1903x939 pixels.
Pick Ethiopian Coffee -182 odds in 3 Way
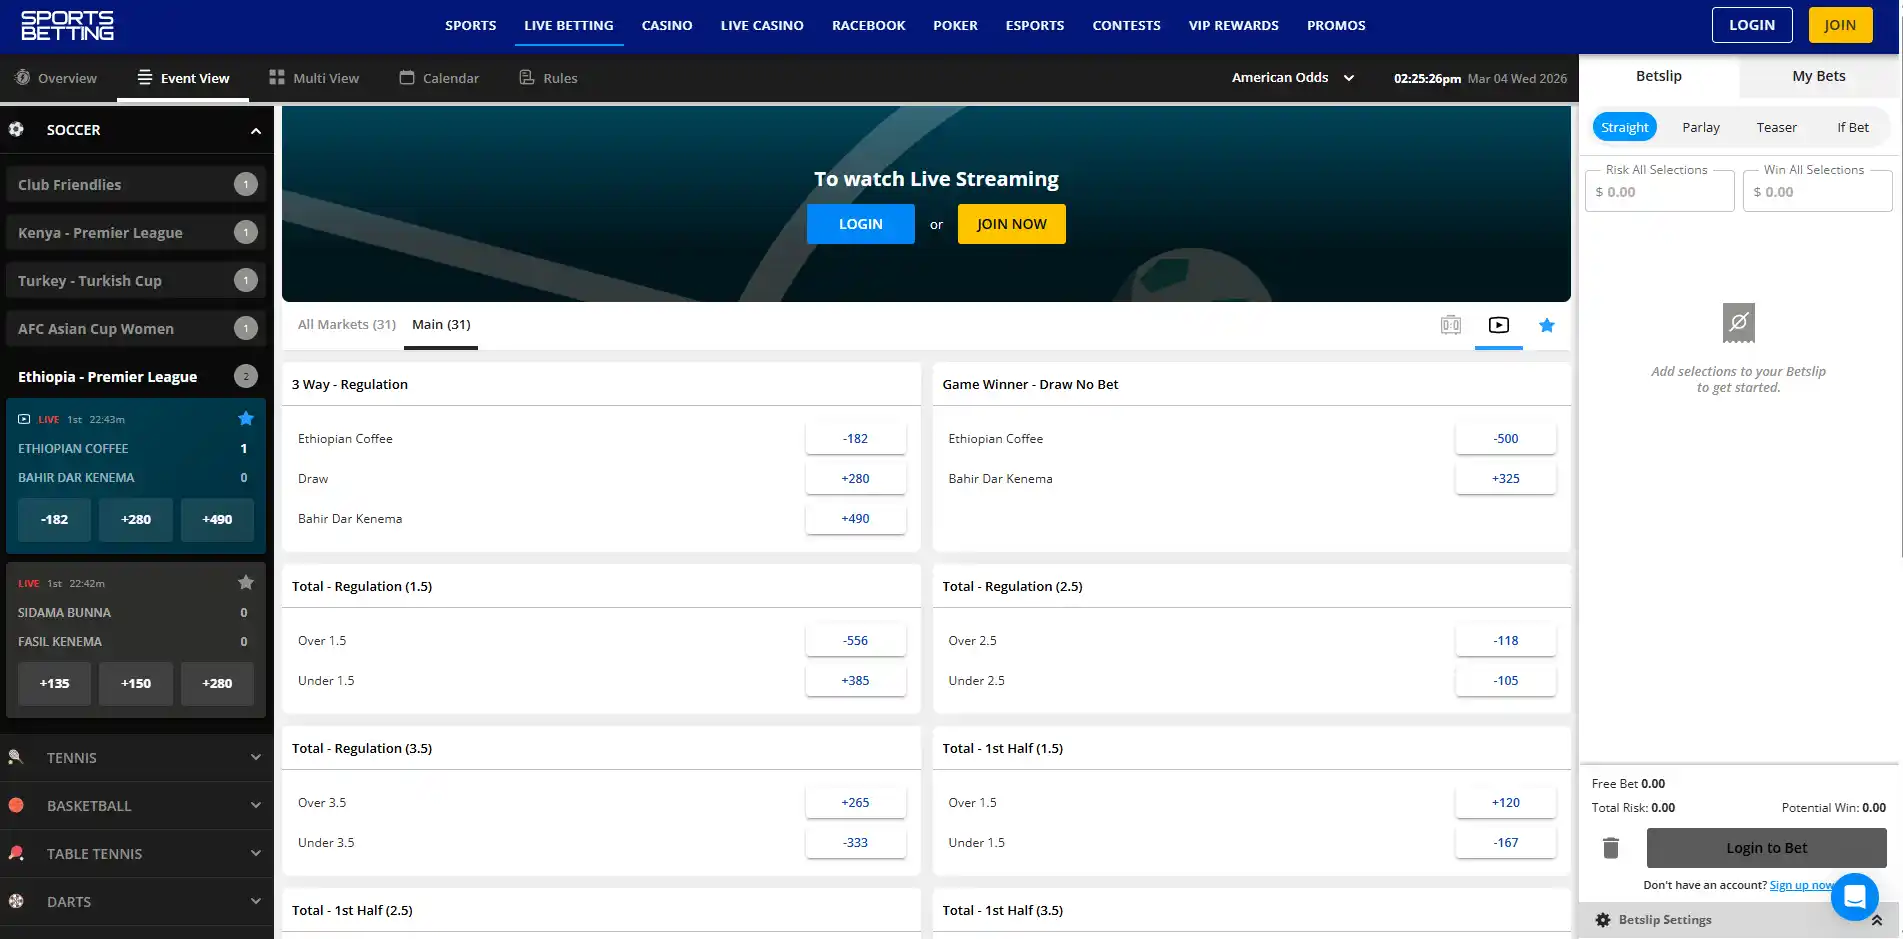point(855,438)
